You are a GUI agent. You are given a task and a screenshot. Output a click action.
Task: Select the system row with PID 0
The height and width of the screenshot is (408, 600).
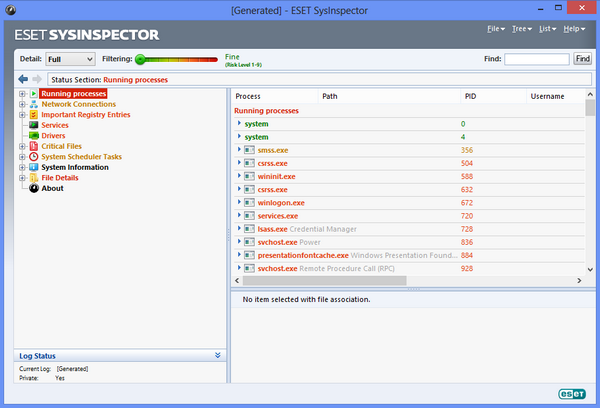(409, 124)
